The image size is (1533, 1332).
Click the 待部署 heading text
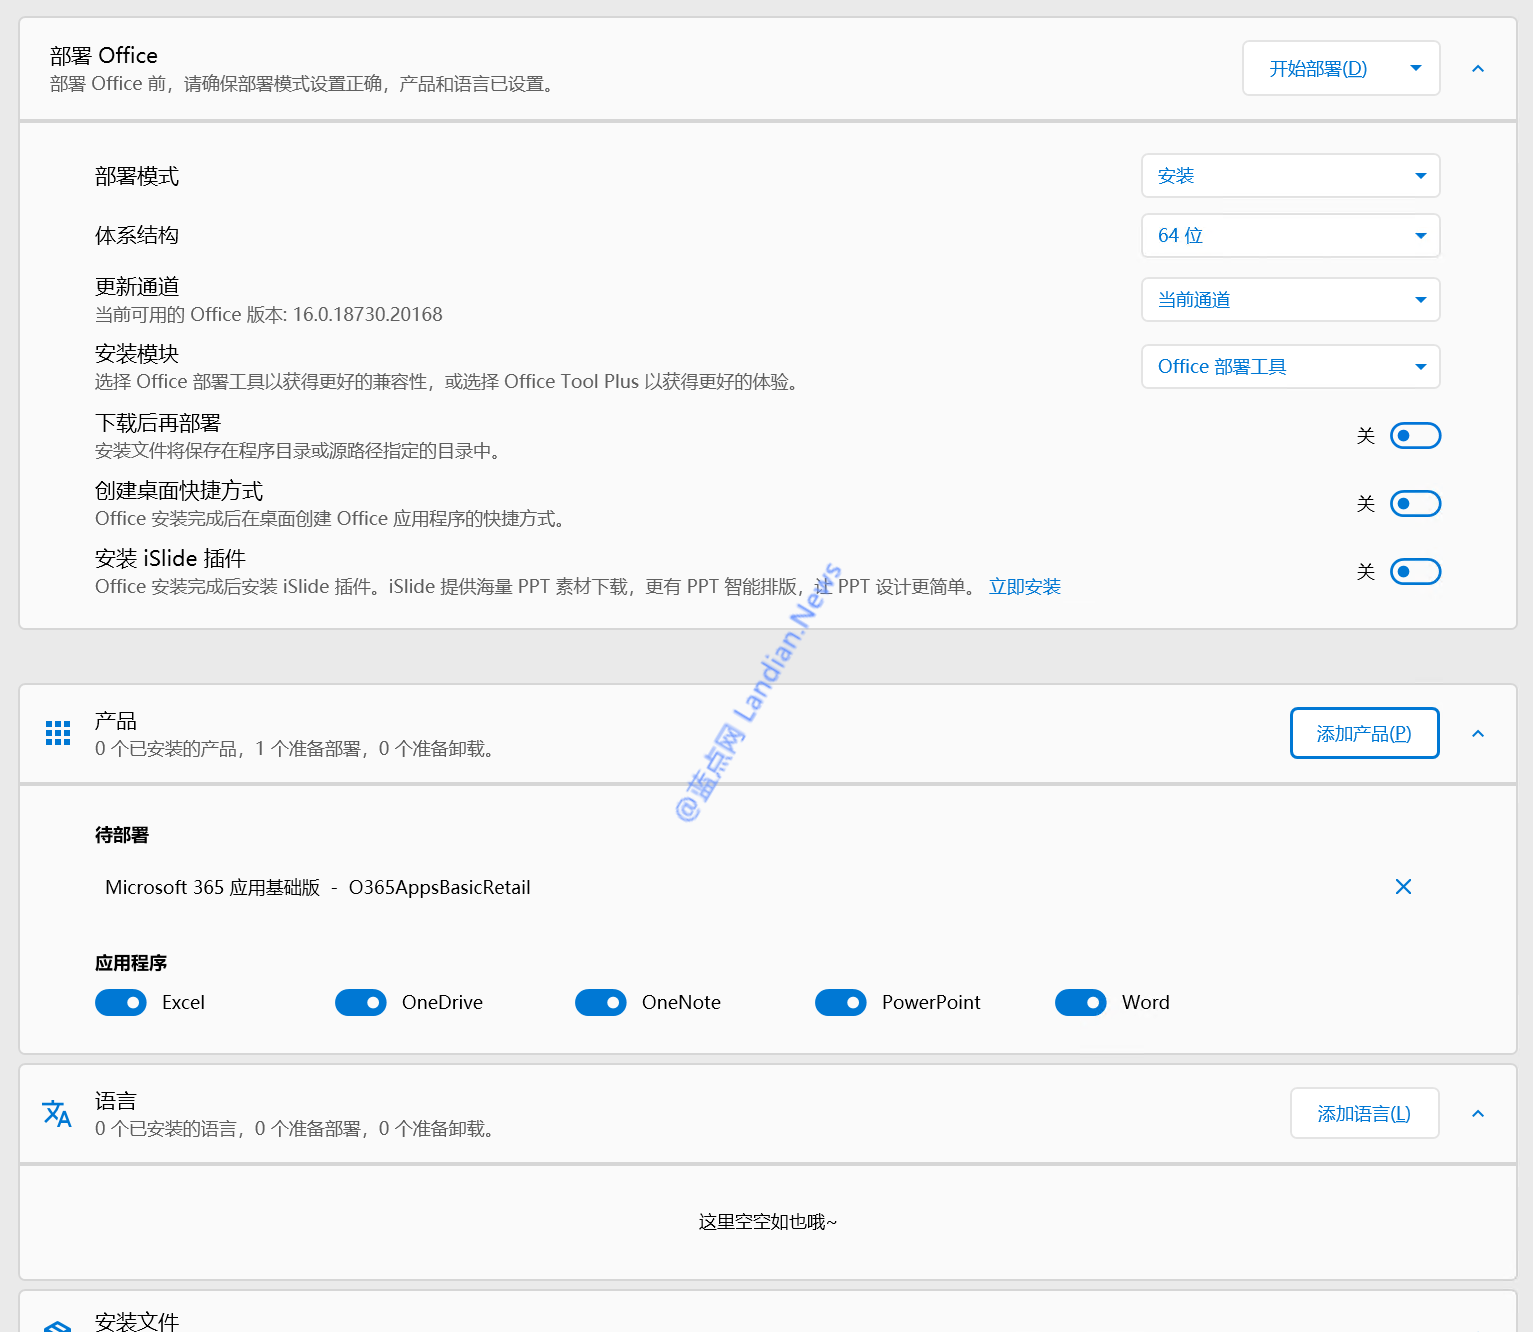click(122, 835)
